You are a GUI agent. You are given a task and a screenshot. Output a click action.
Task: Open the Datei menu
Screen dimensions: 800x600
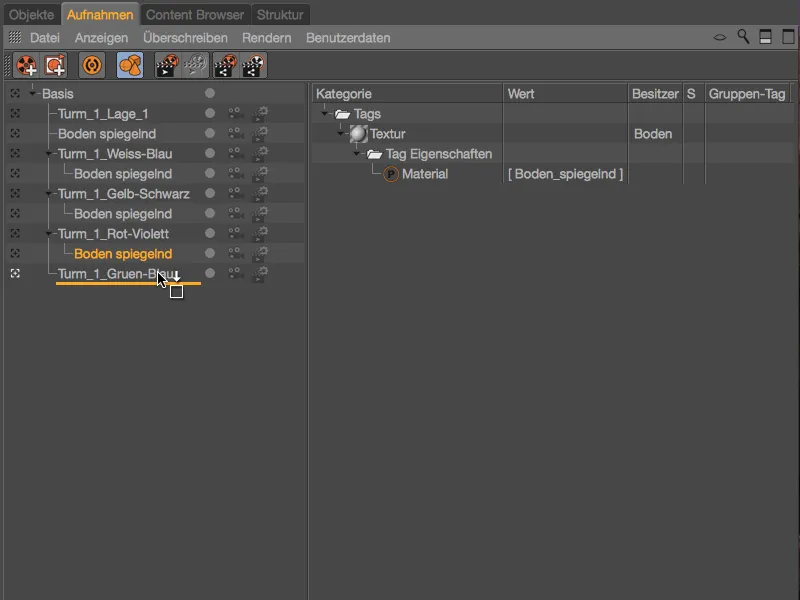tap(45, 38)
